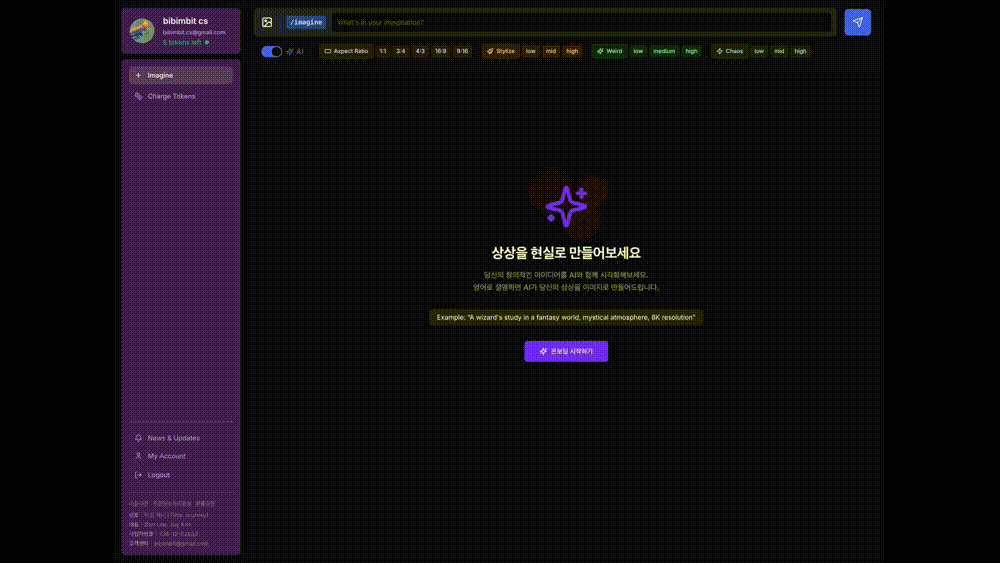This screenshot has height=563, width=1000.
Task: Select the 16:9 aspect ratio
Action: pos(441,51)
